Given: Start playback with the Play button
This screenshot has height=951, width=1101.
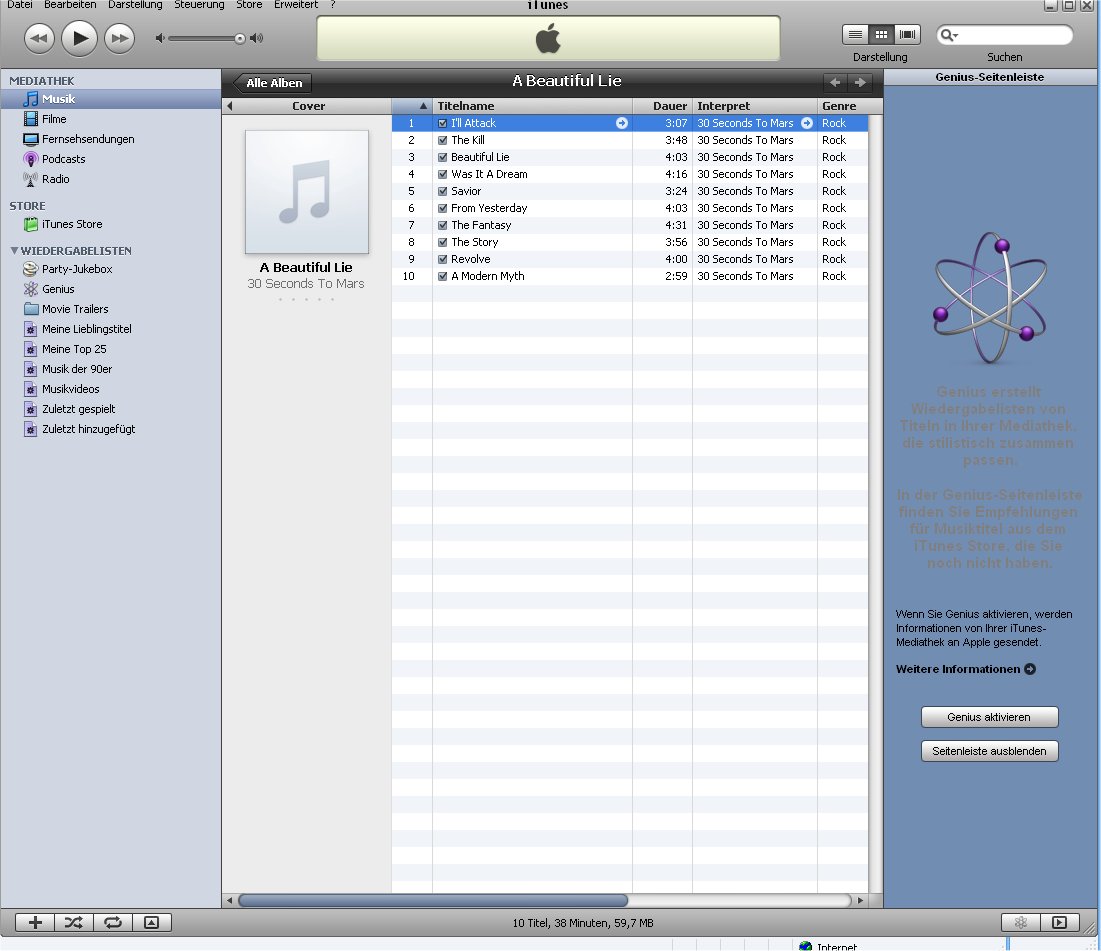Looking at the screenshot, I should point(79,38).
